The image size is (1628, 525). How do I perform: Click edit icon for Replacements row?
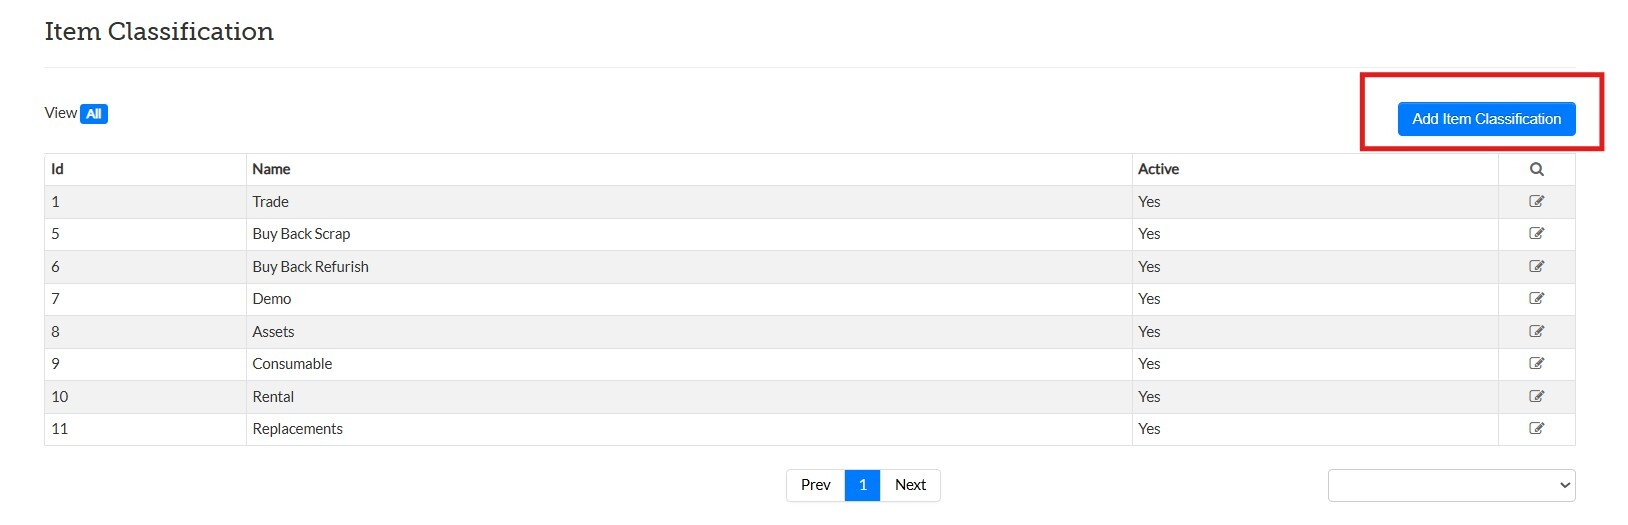(x=1536, y=428)
